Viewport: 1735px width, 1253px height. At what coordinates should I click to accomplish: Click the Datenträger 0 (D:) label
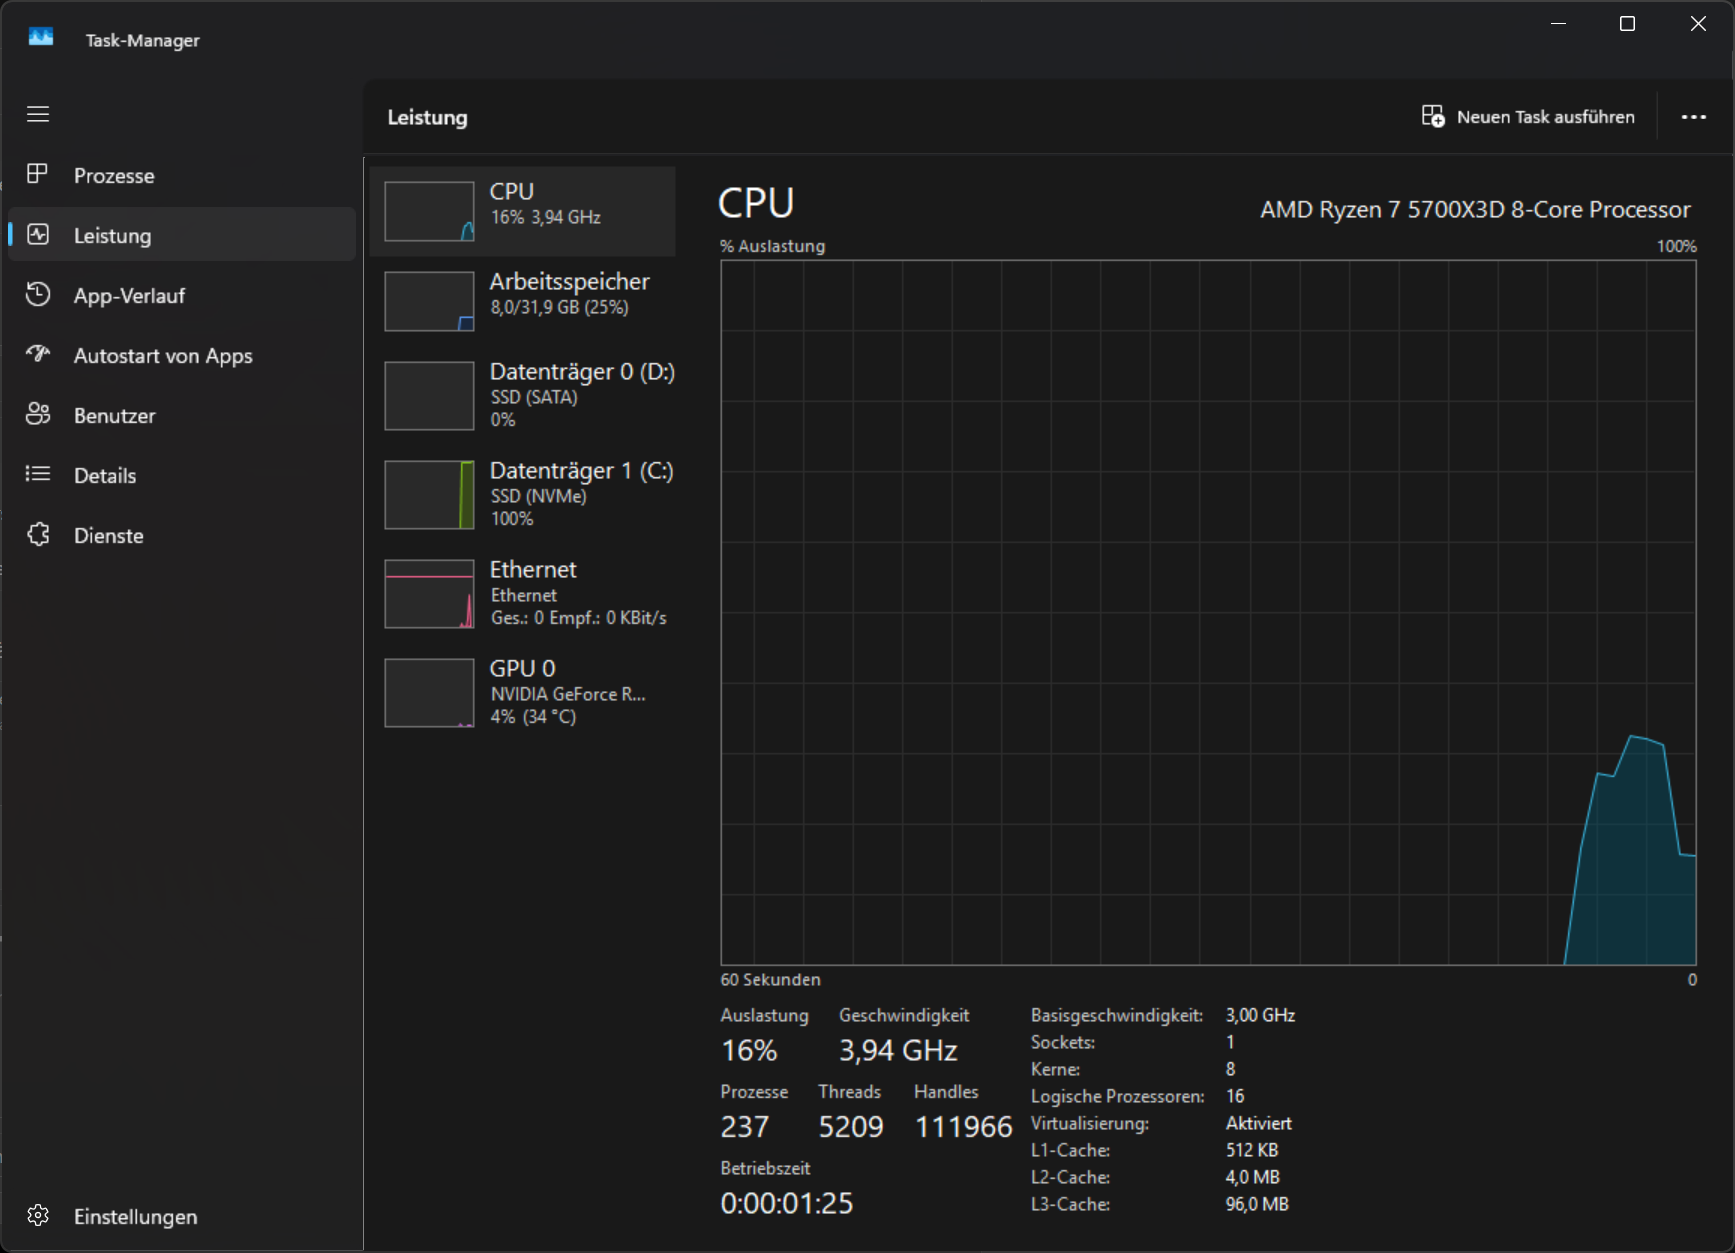coord(582,372)
